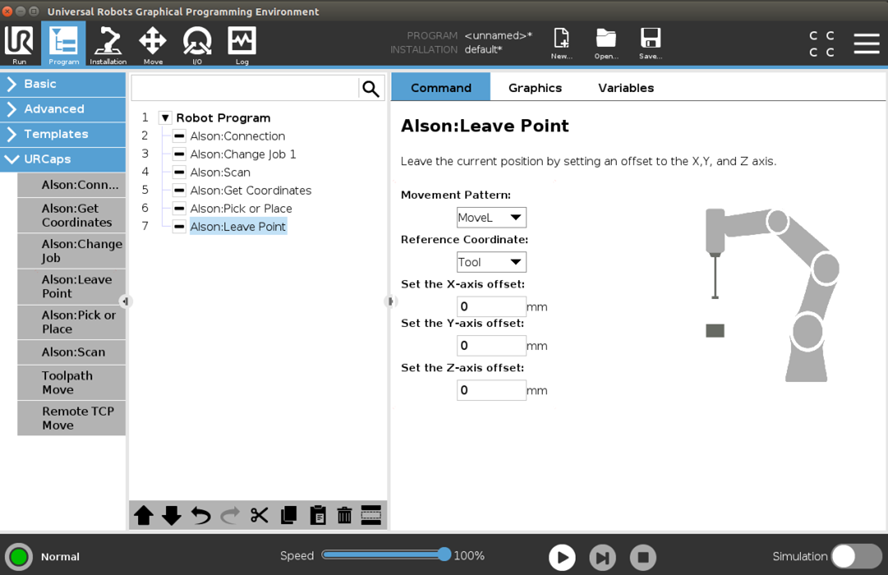Select Alson:Change Job 1 tree node
The width and height of the screenshot is (888, 575).
click(243, 154)
